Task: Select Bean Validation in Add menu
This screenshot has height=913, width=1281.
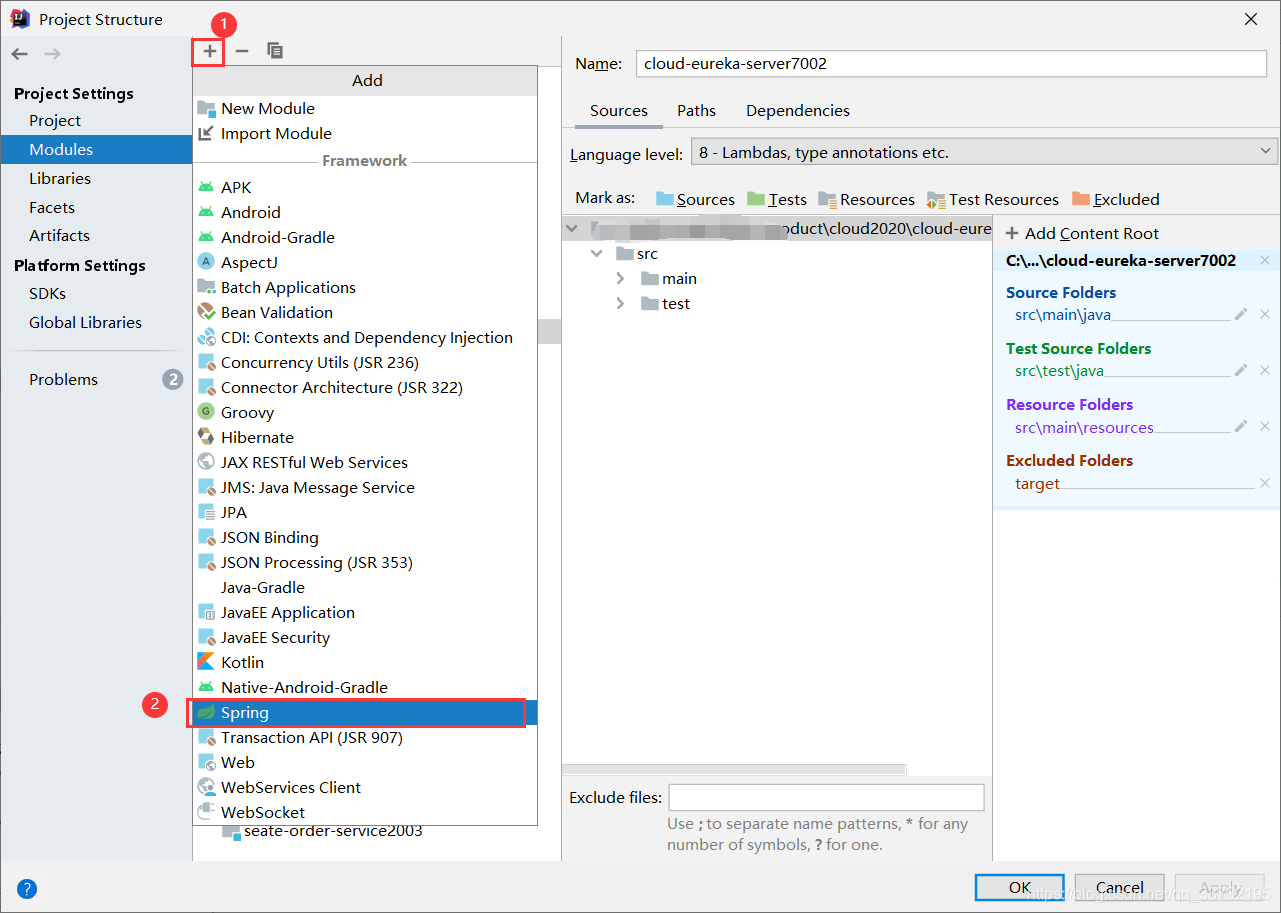Action: 365,312
